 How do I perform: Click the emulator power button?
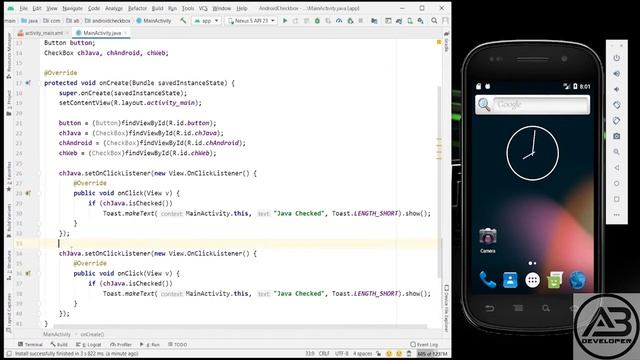(x=616, y=58)
